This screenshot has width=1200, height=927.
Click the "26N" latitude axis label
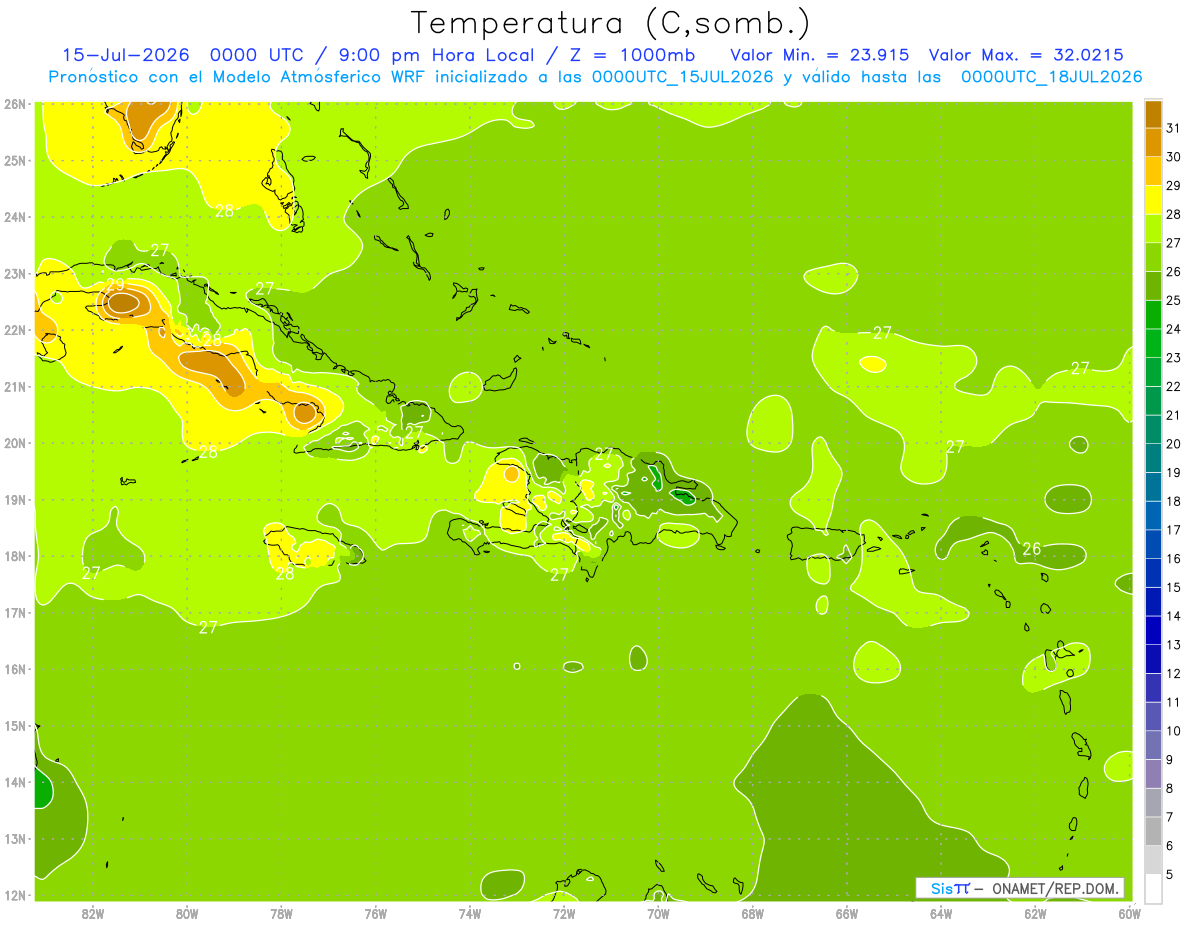point(15,104)
